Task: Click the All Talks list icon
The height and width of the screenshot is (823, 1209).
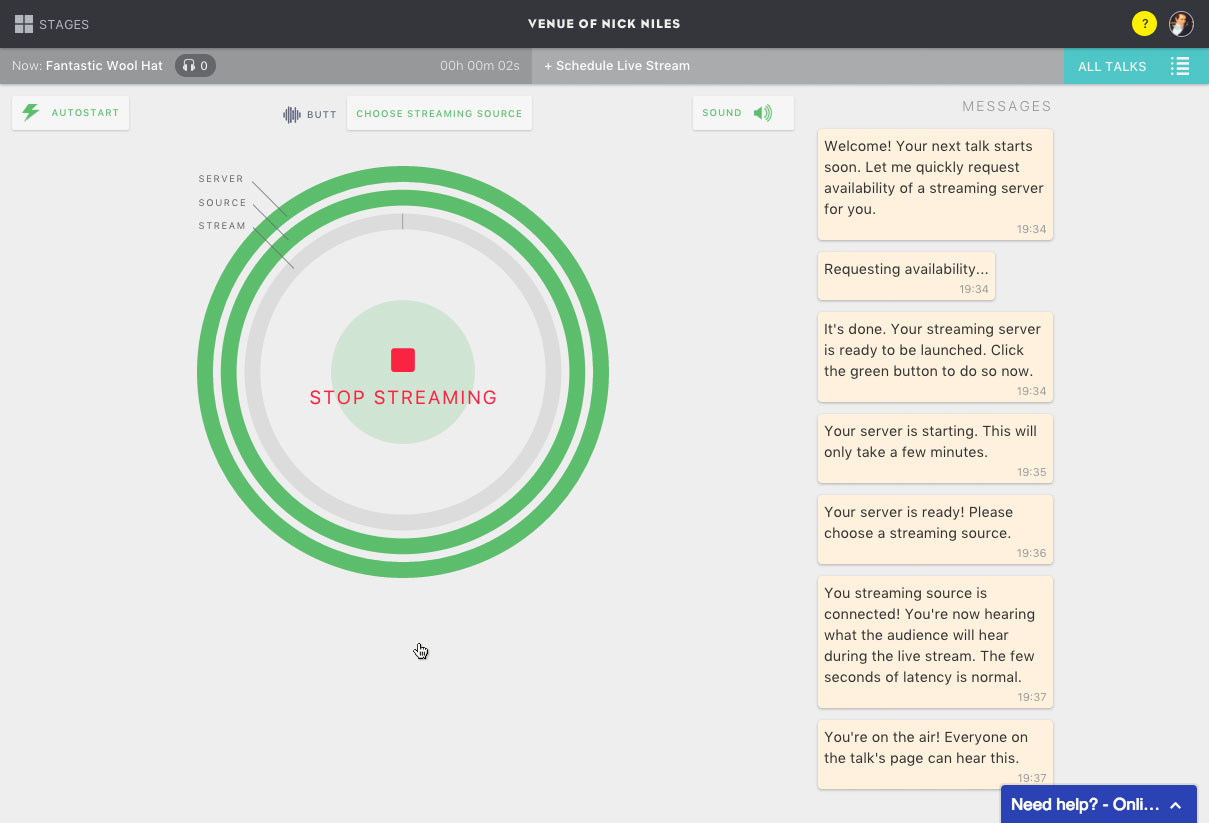Action: pyautogui.click(x=1180, y=66)
